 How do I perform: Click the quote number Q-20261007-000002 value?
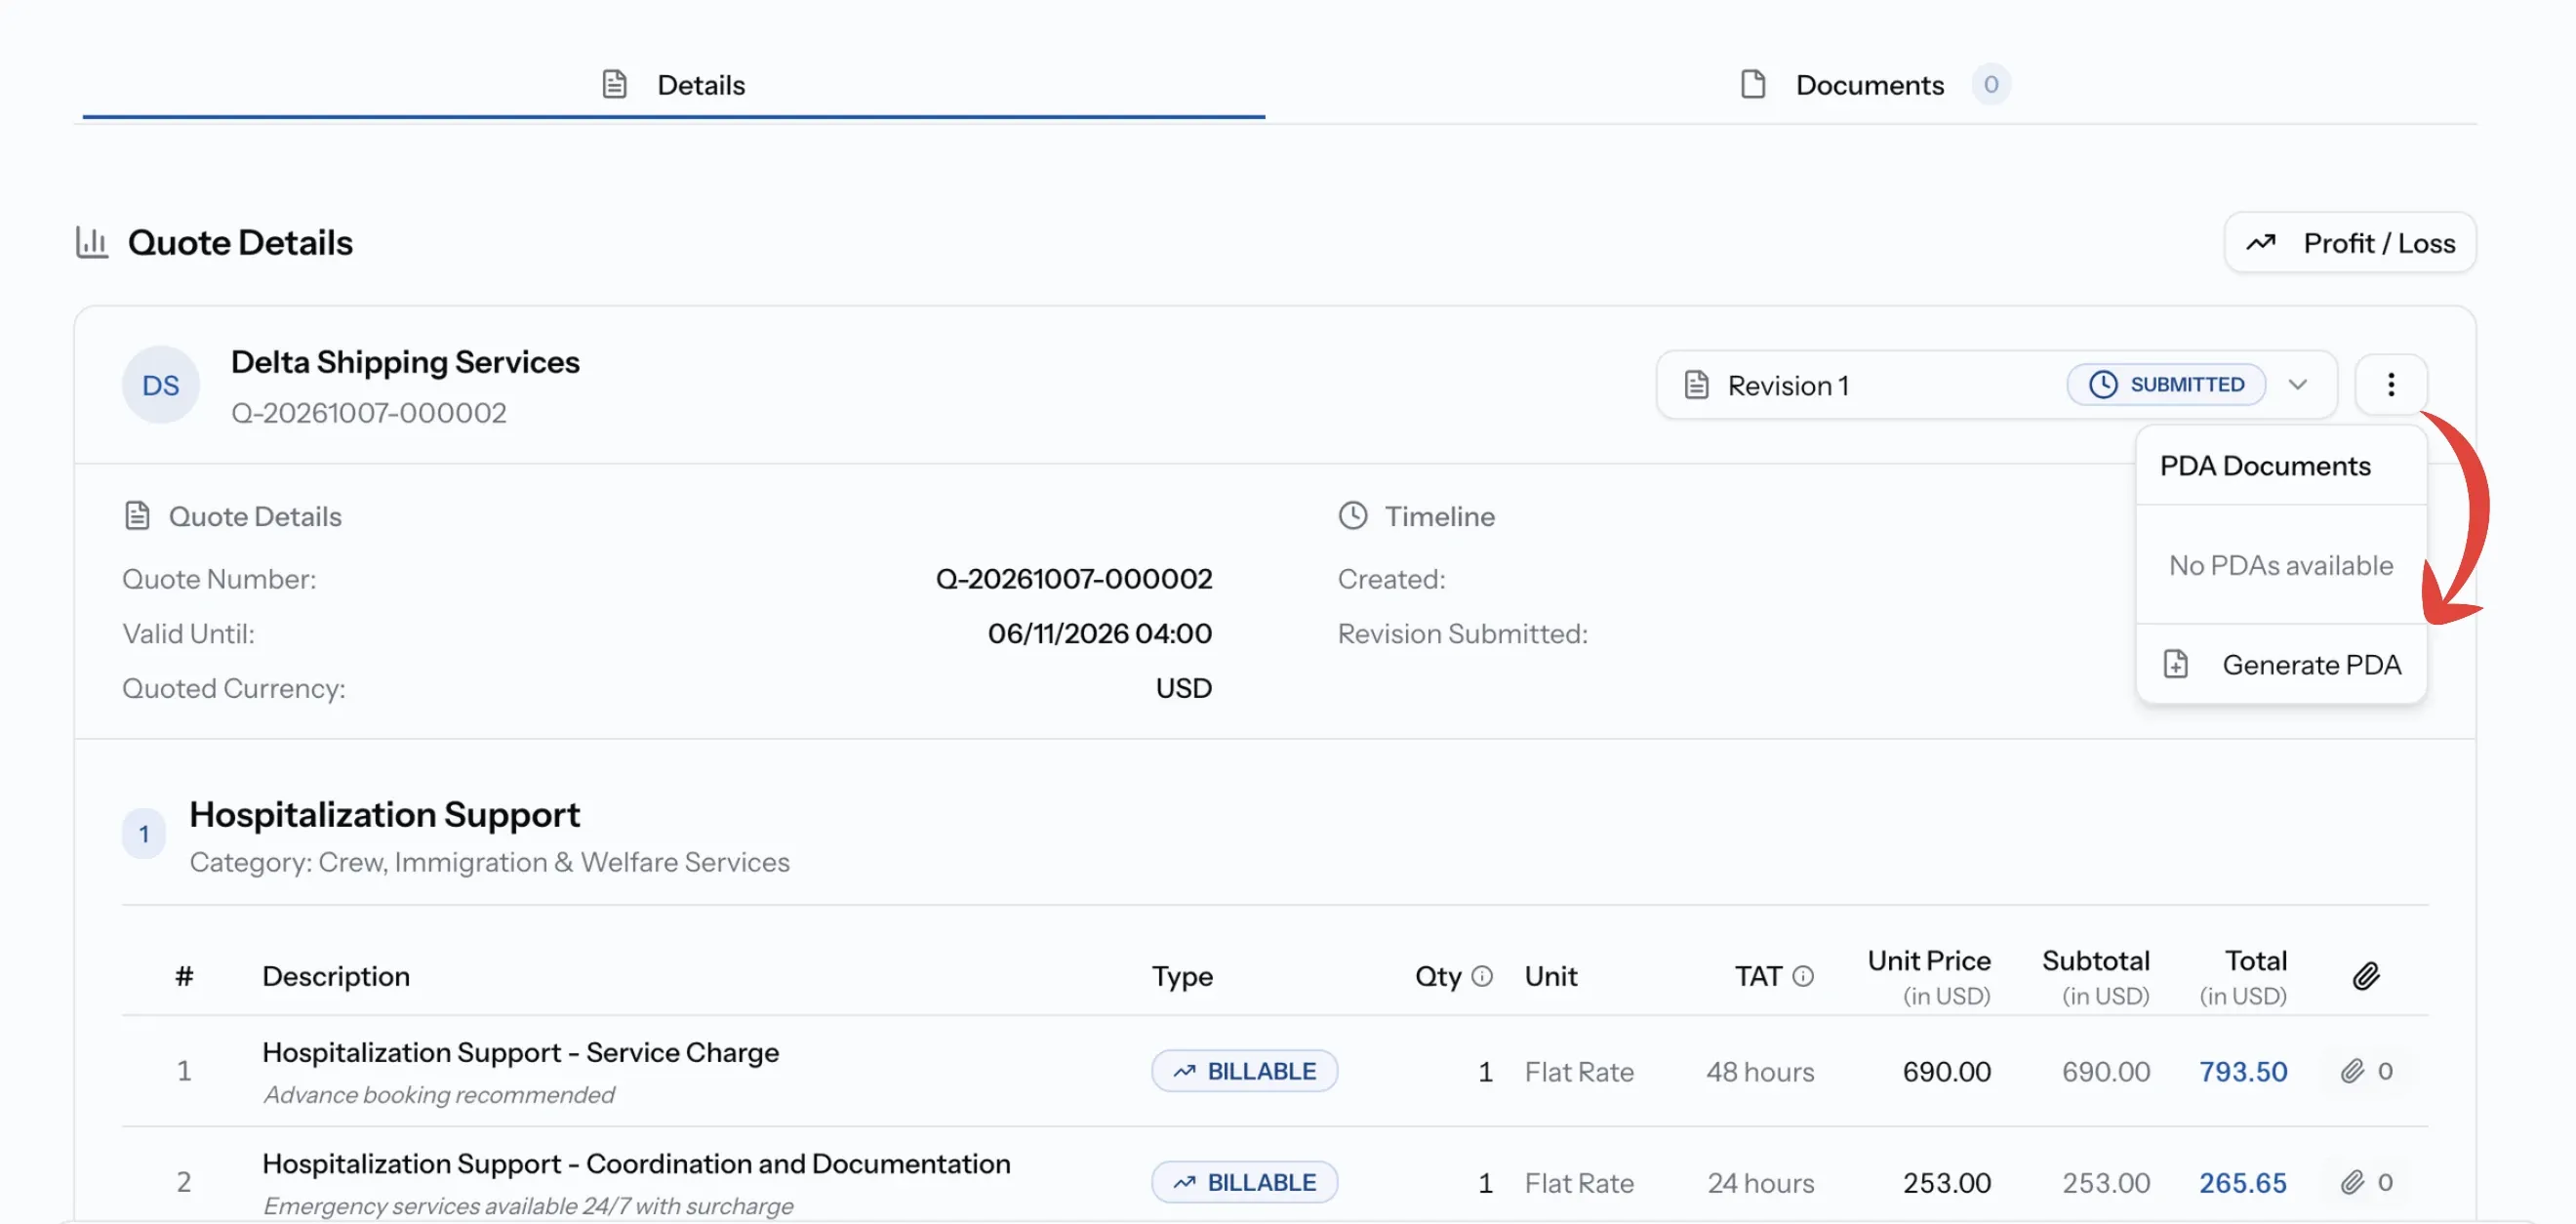pyautogui.click(x=1073, y=579)
